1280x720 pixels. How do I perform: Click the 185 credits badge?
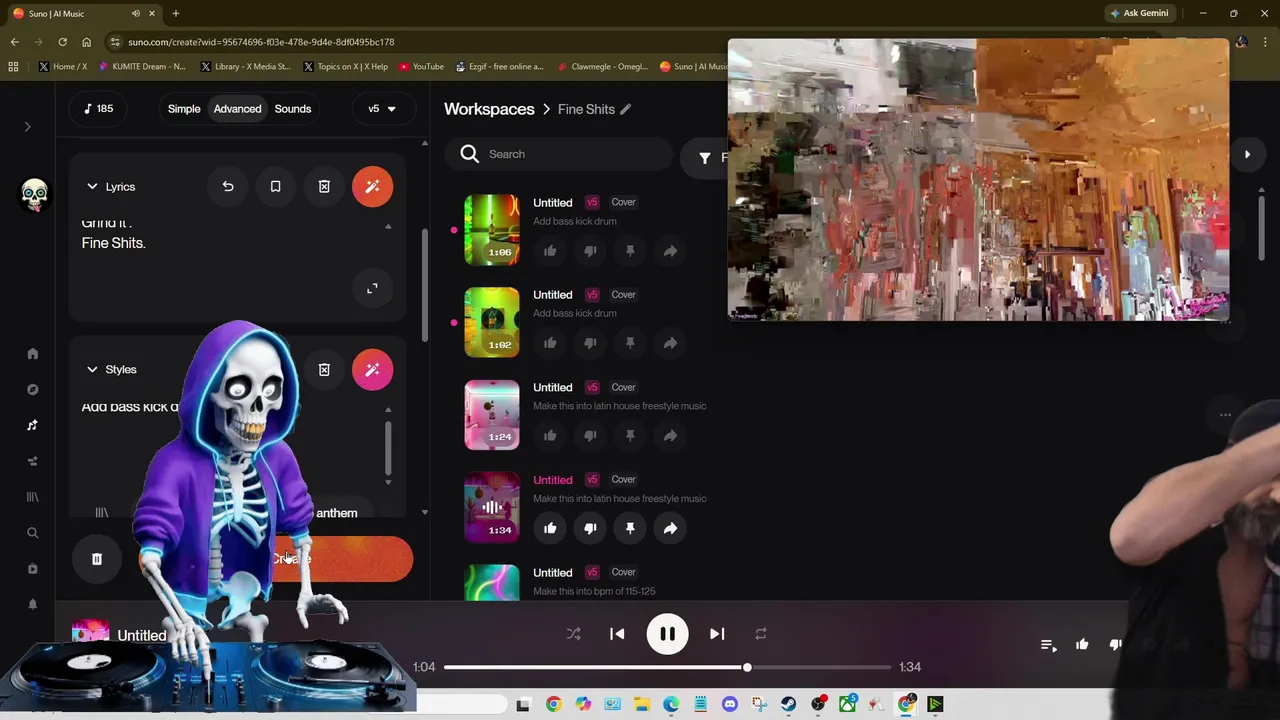coord(98,109)
